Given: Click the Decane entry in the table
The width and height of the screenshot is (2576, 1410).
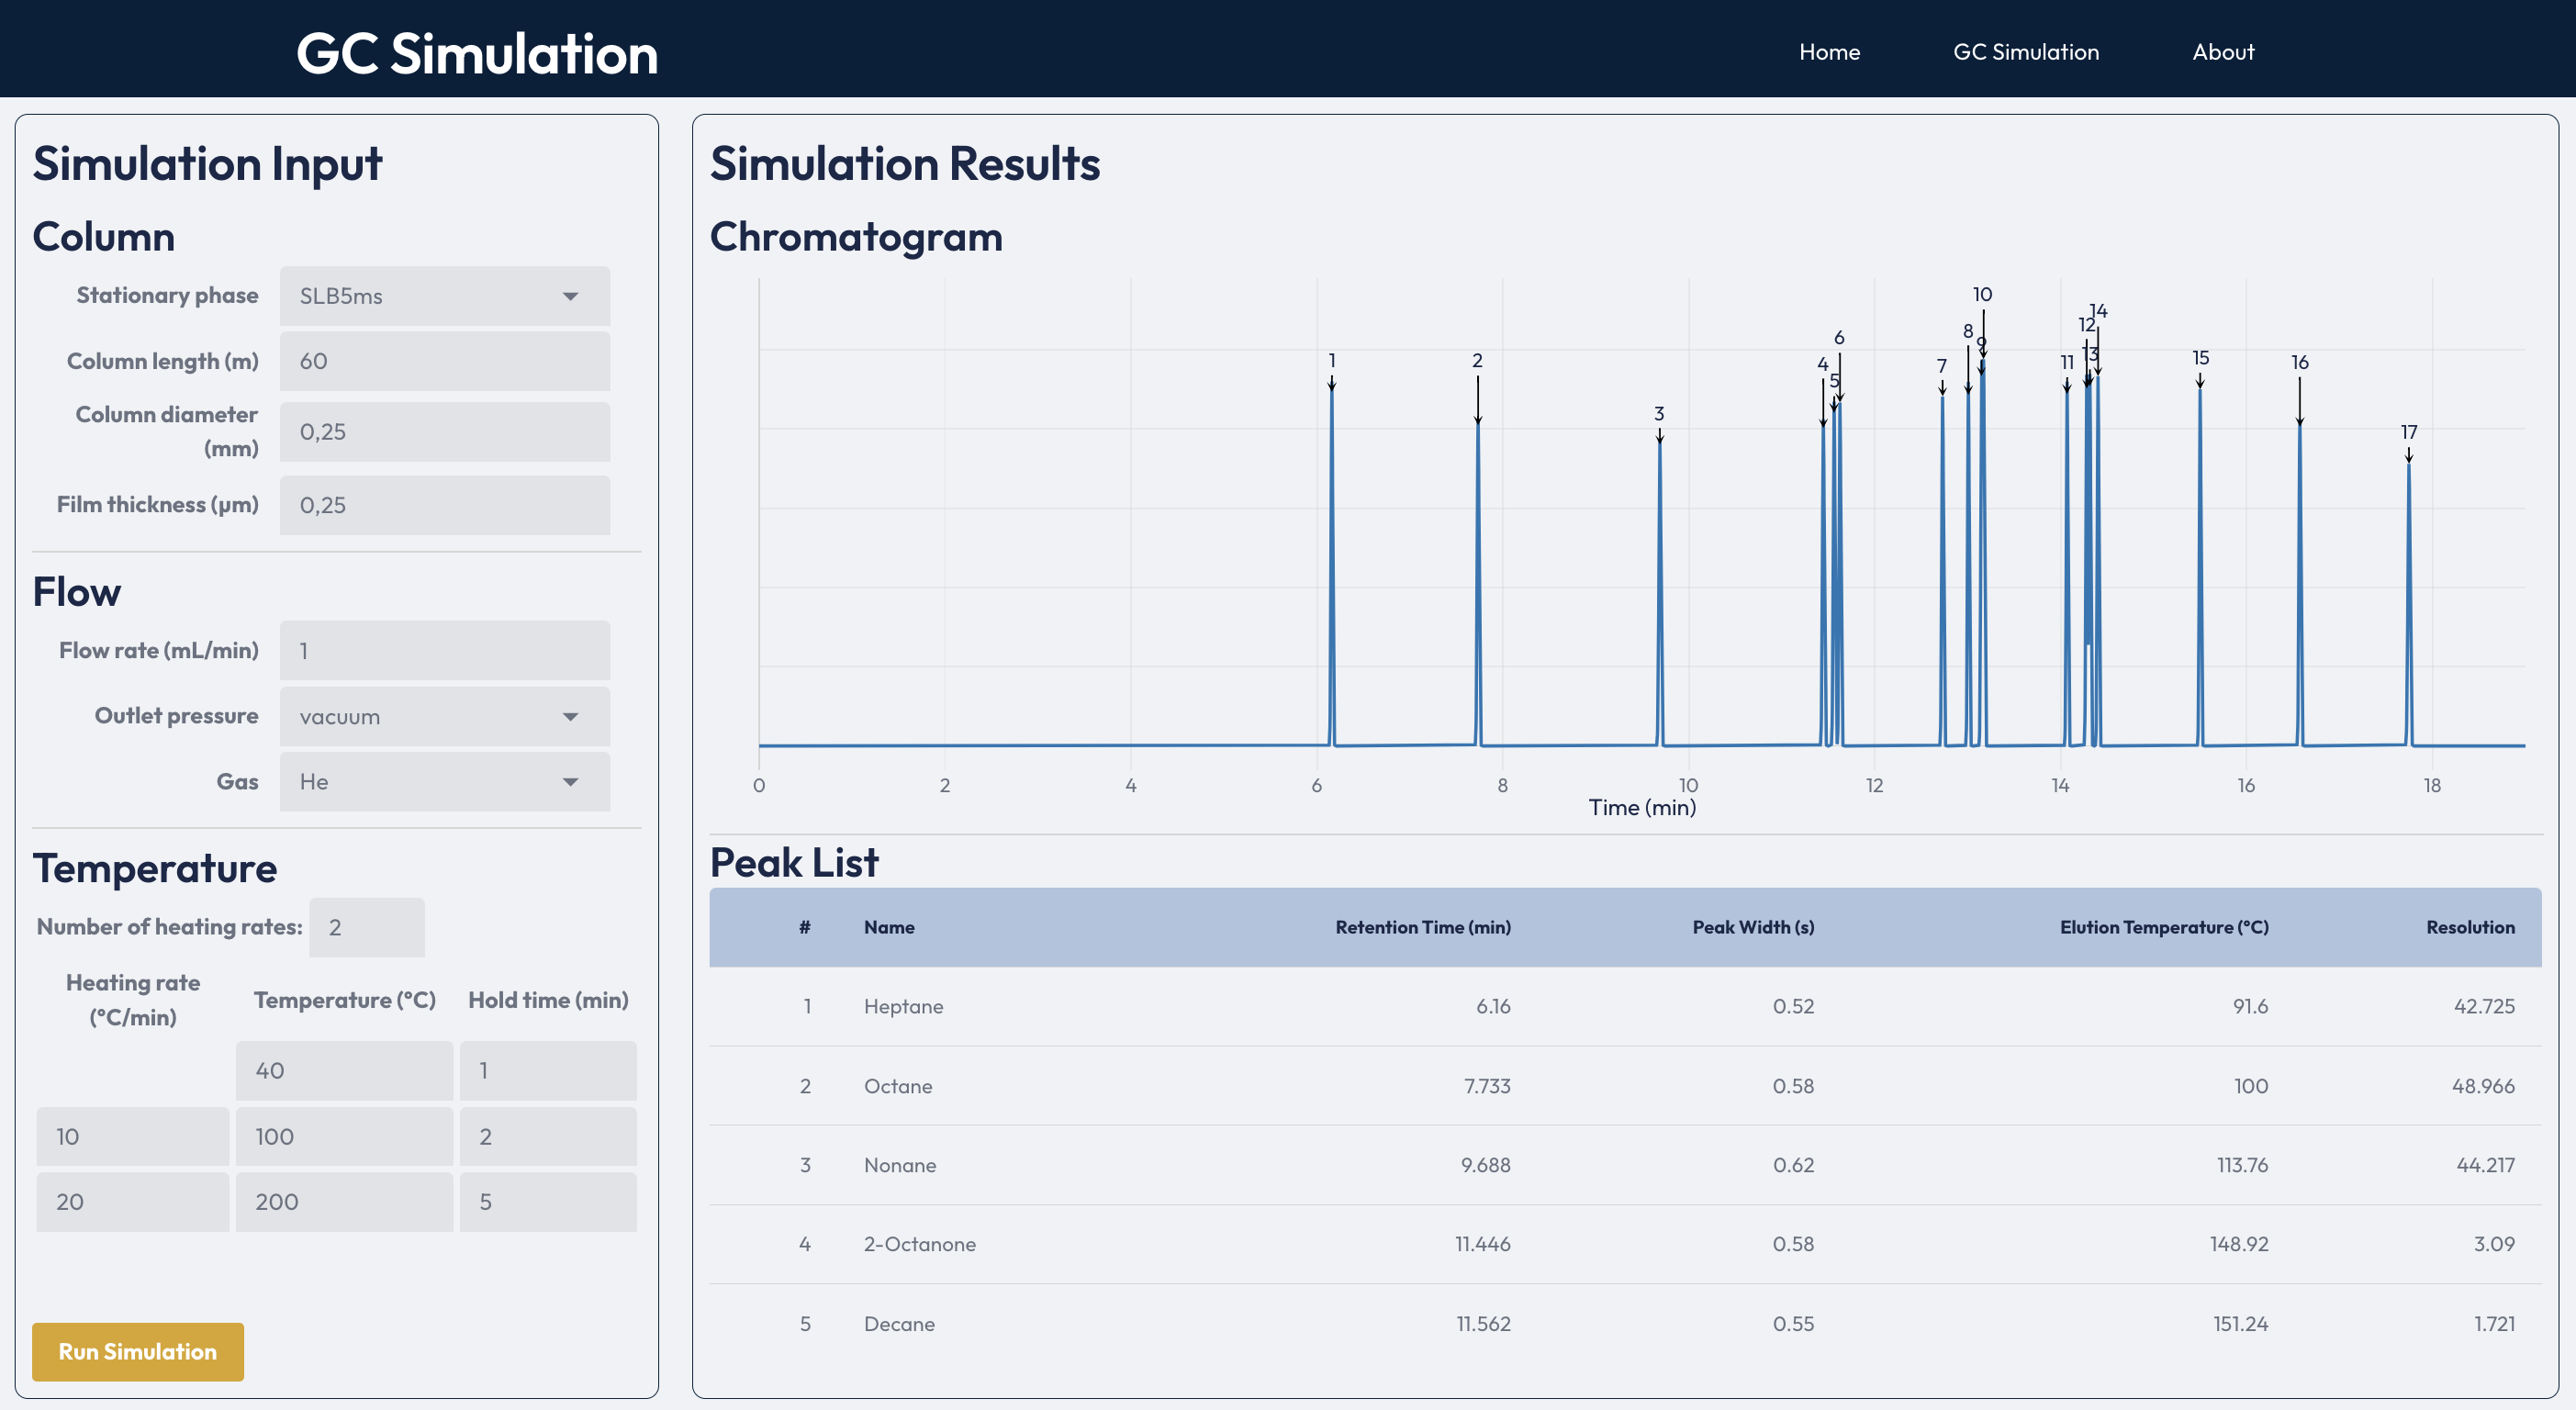Looking at the screenshot, I should tap(899, 1323).
